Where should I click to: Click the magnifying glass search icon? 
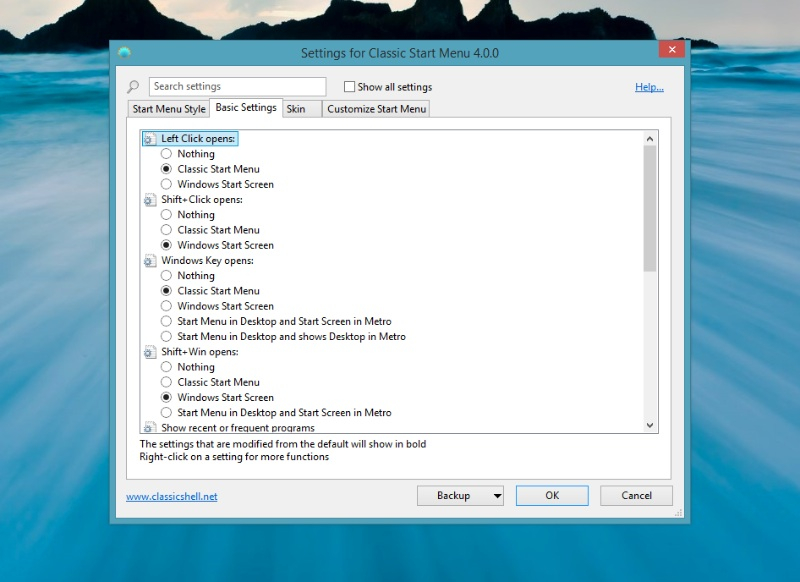(134, 87)
